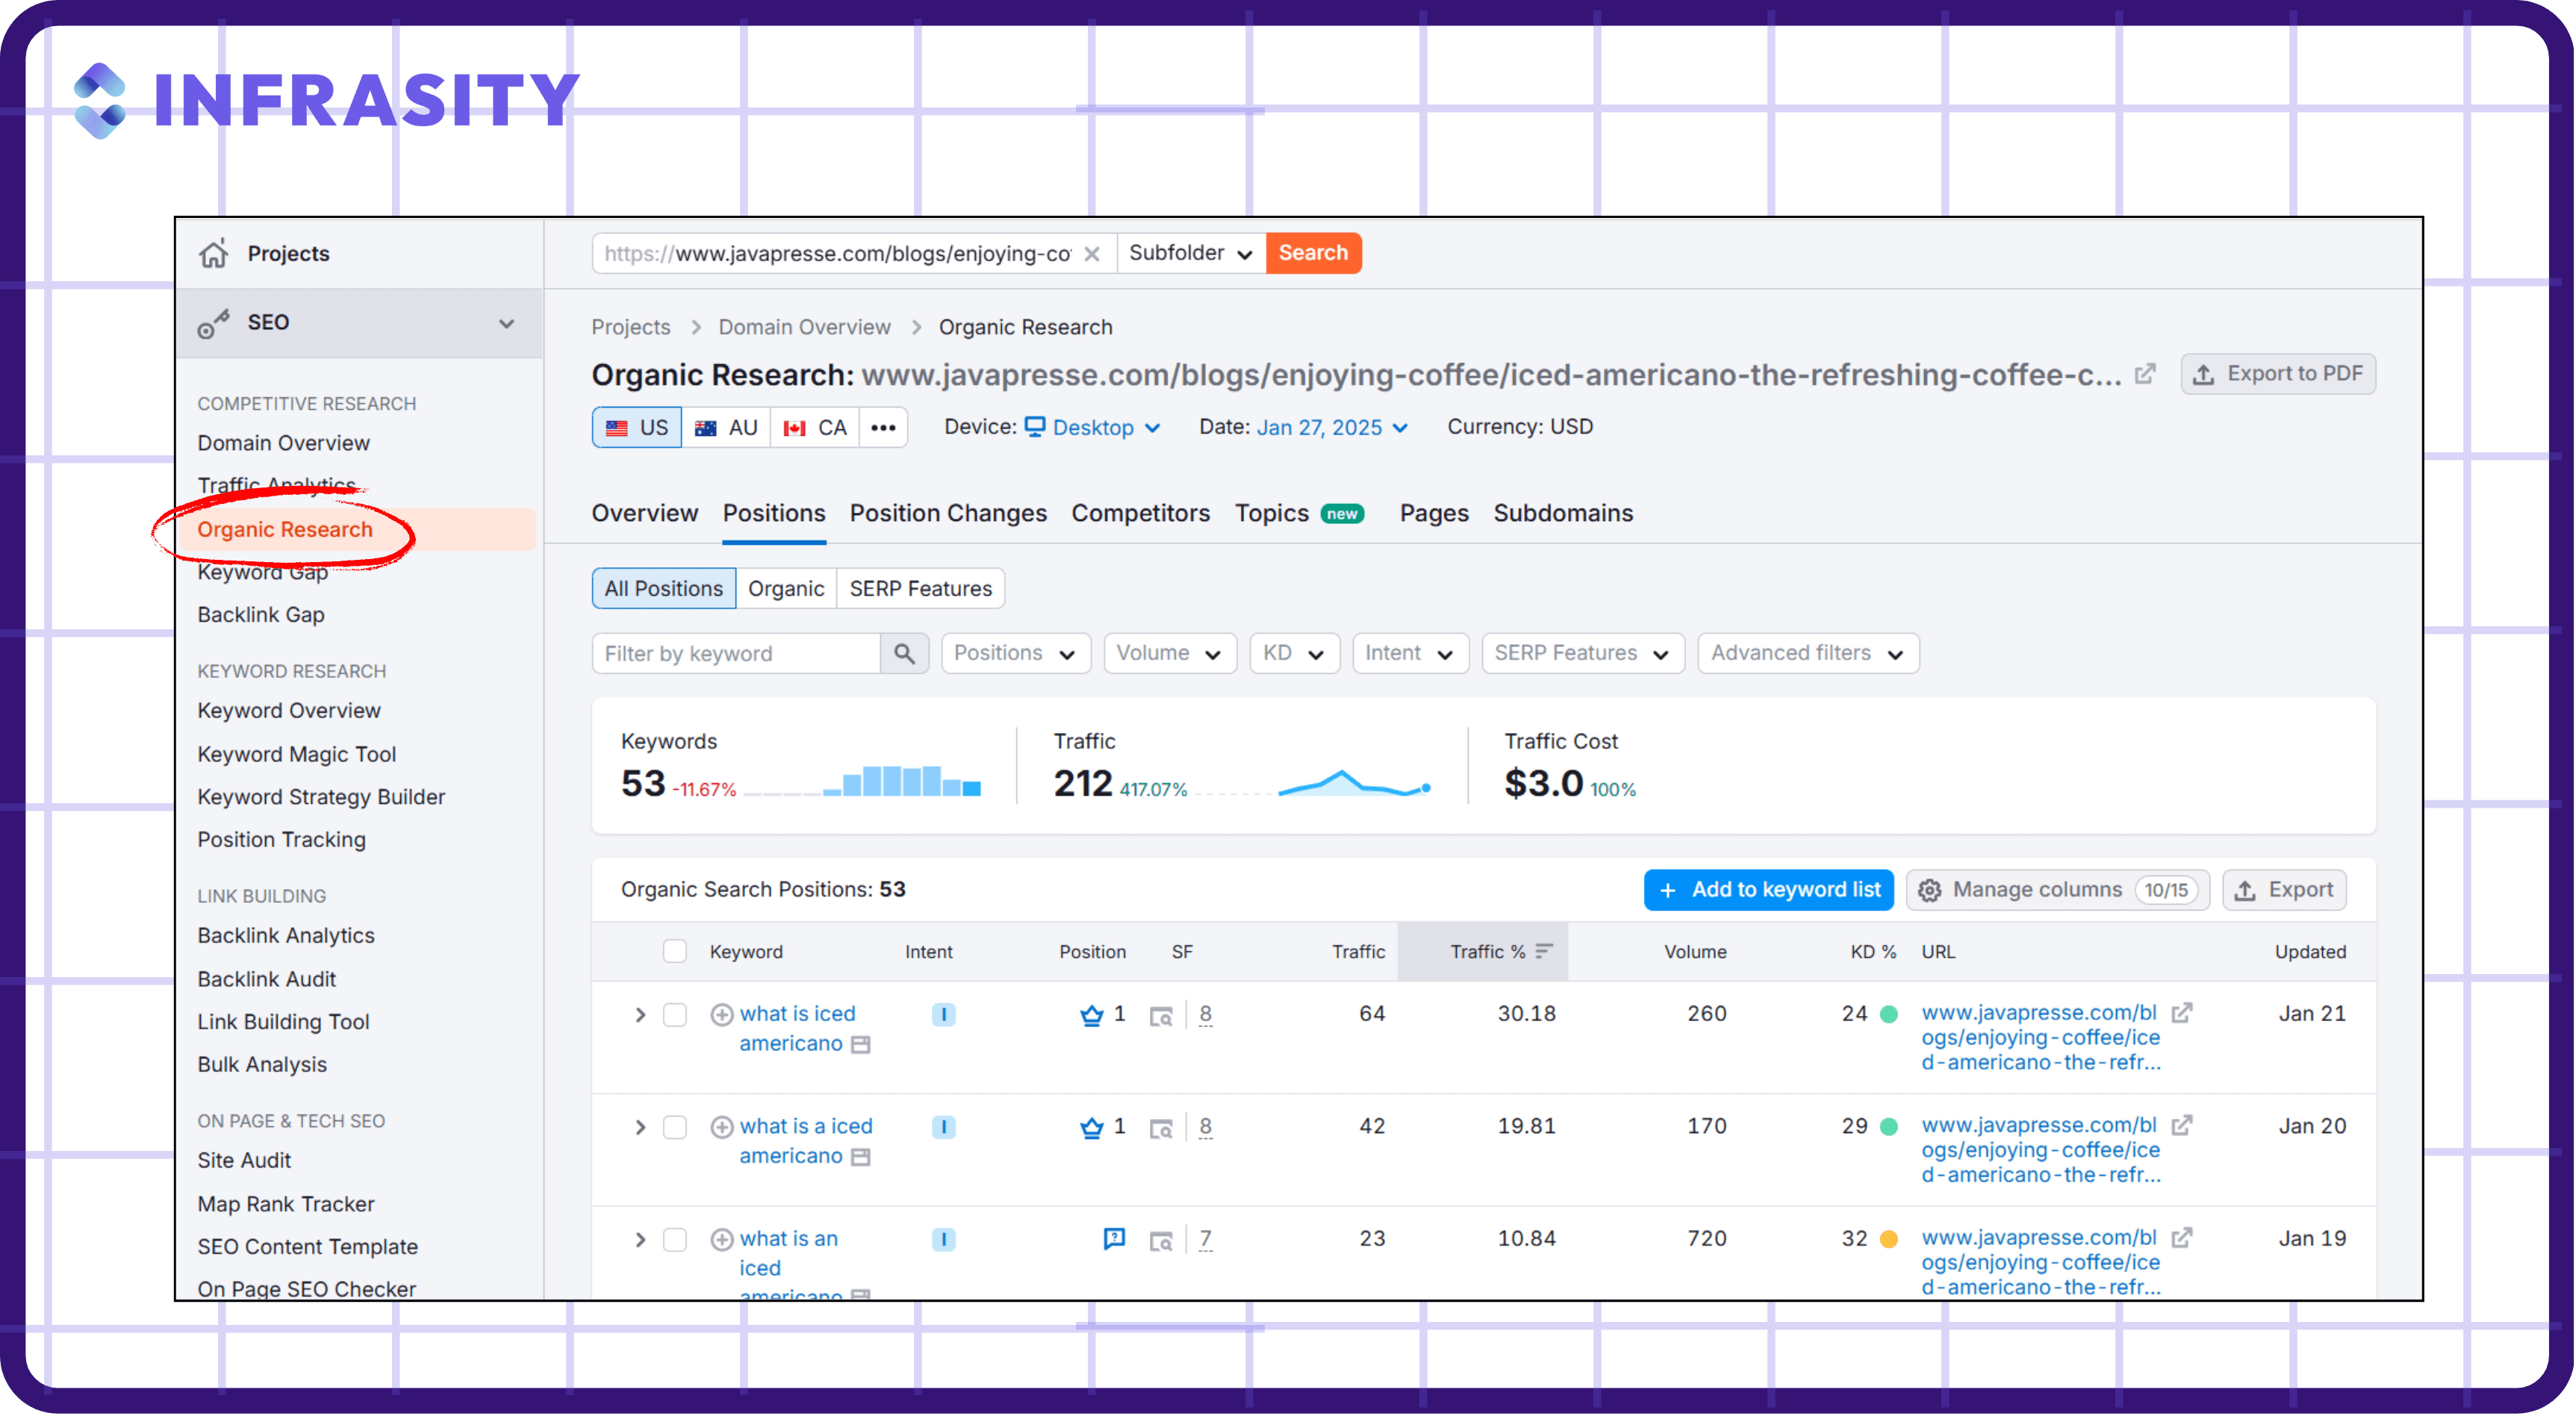
Task: Click the search magnifier in keyword filter
Action: coord(904,654)
